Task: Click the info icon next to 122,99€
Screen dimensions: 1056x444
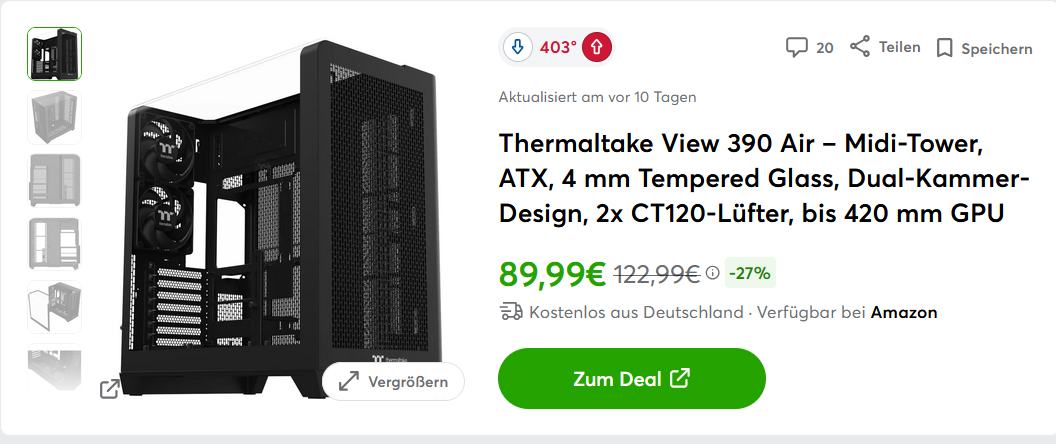Action: [713, 273]
